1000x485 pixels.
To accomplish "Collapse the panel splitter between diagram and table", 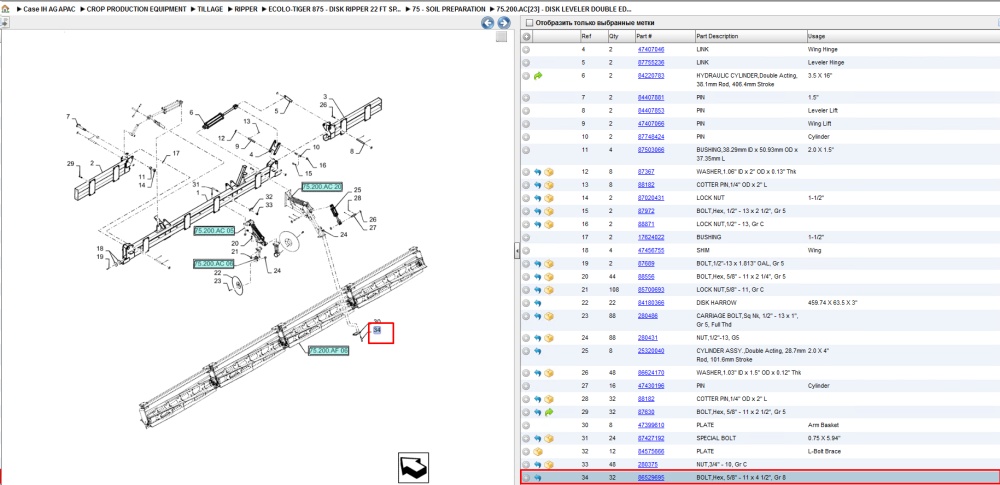I will 517,251.
